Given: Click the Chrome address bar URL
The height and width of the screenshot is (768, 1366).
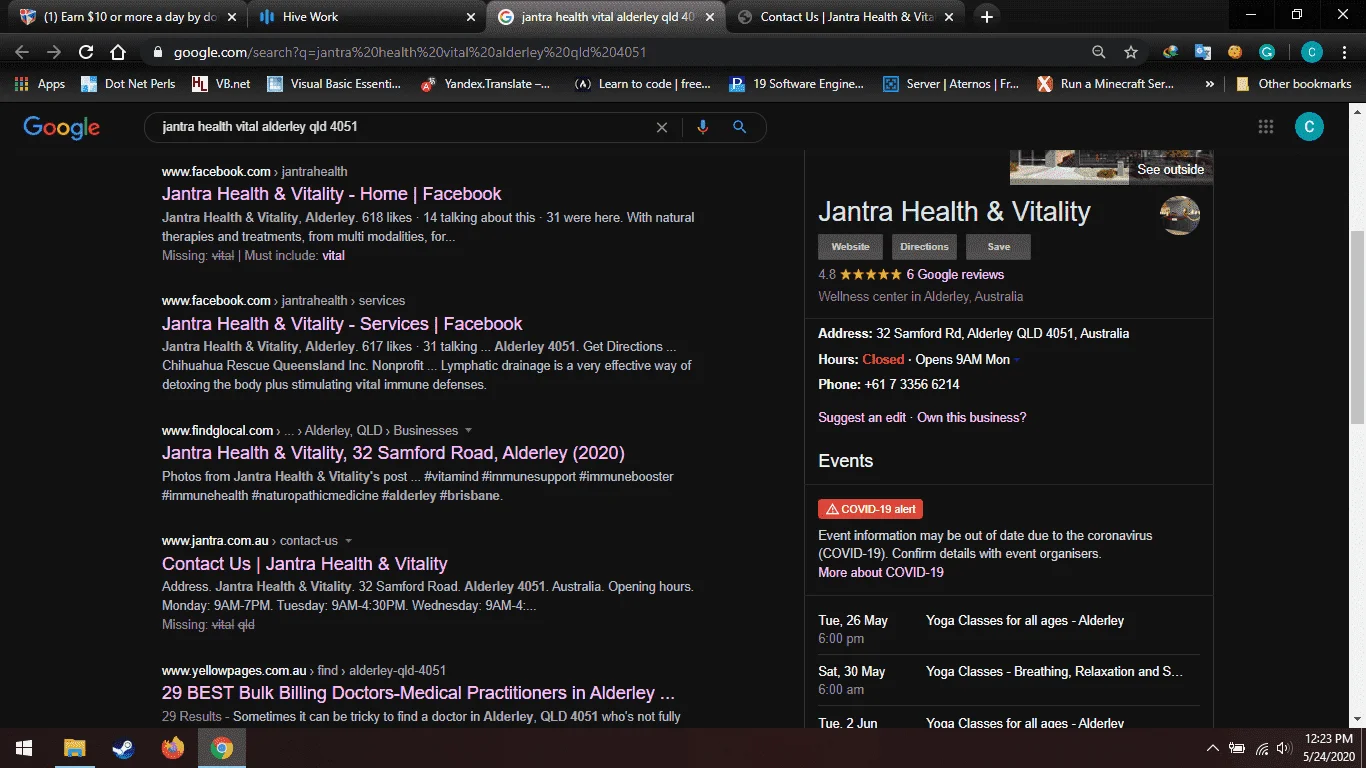Looking at the screenshot, I should click(410, 52).
